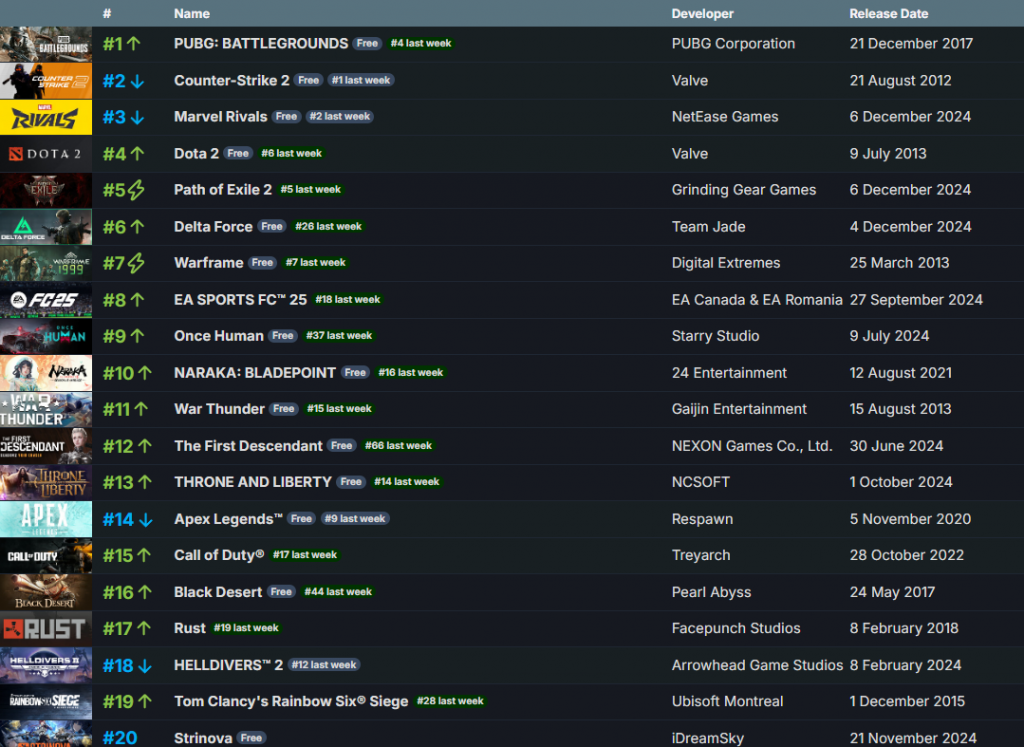This screenshot has width=1024, height=747.
Task: Click the up arrow beside rank #8
Action: (x=137, y=300)
